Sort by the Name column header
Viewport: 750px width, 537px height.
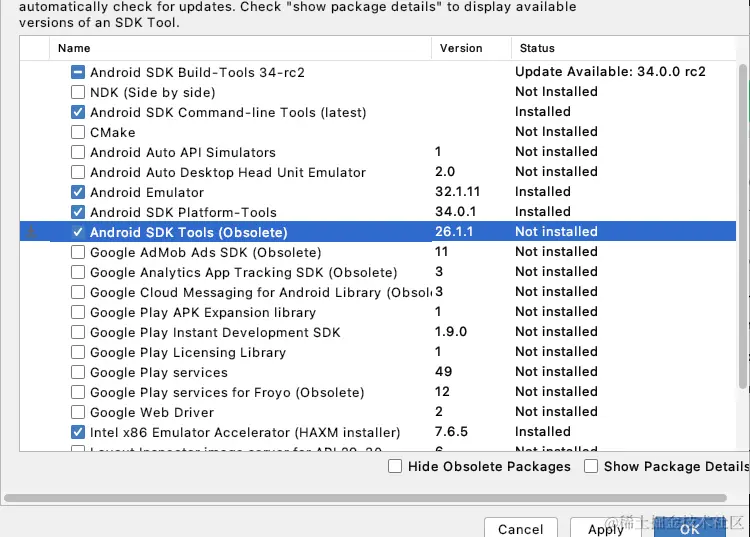[240, 48]
